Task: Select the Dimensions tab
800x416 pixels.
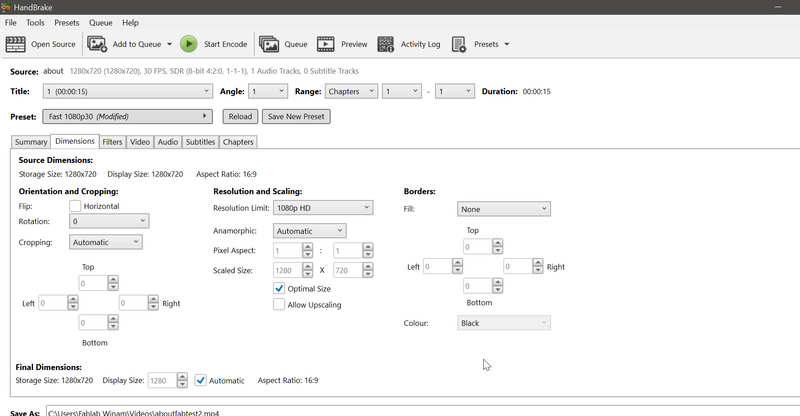Action: 75,141
